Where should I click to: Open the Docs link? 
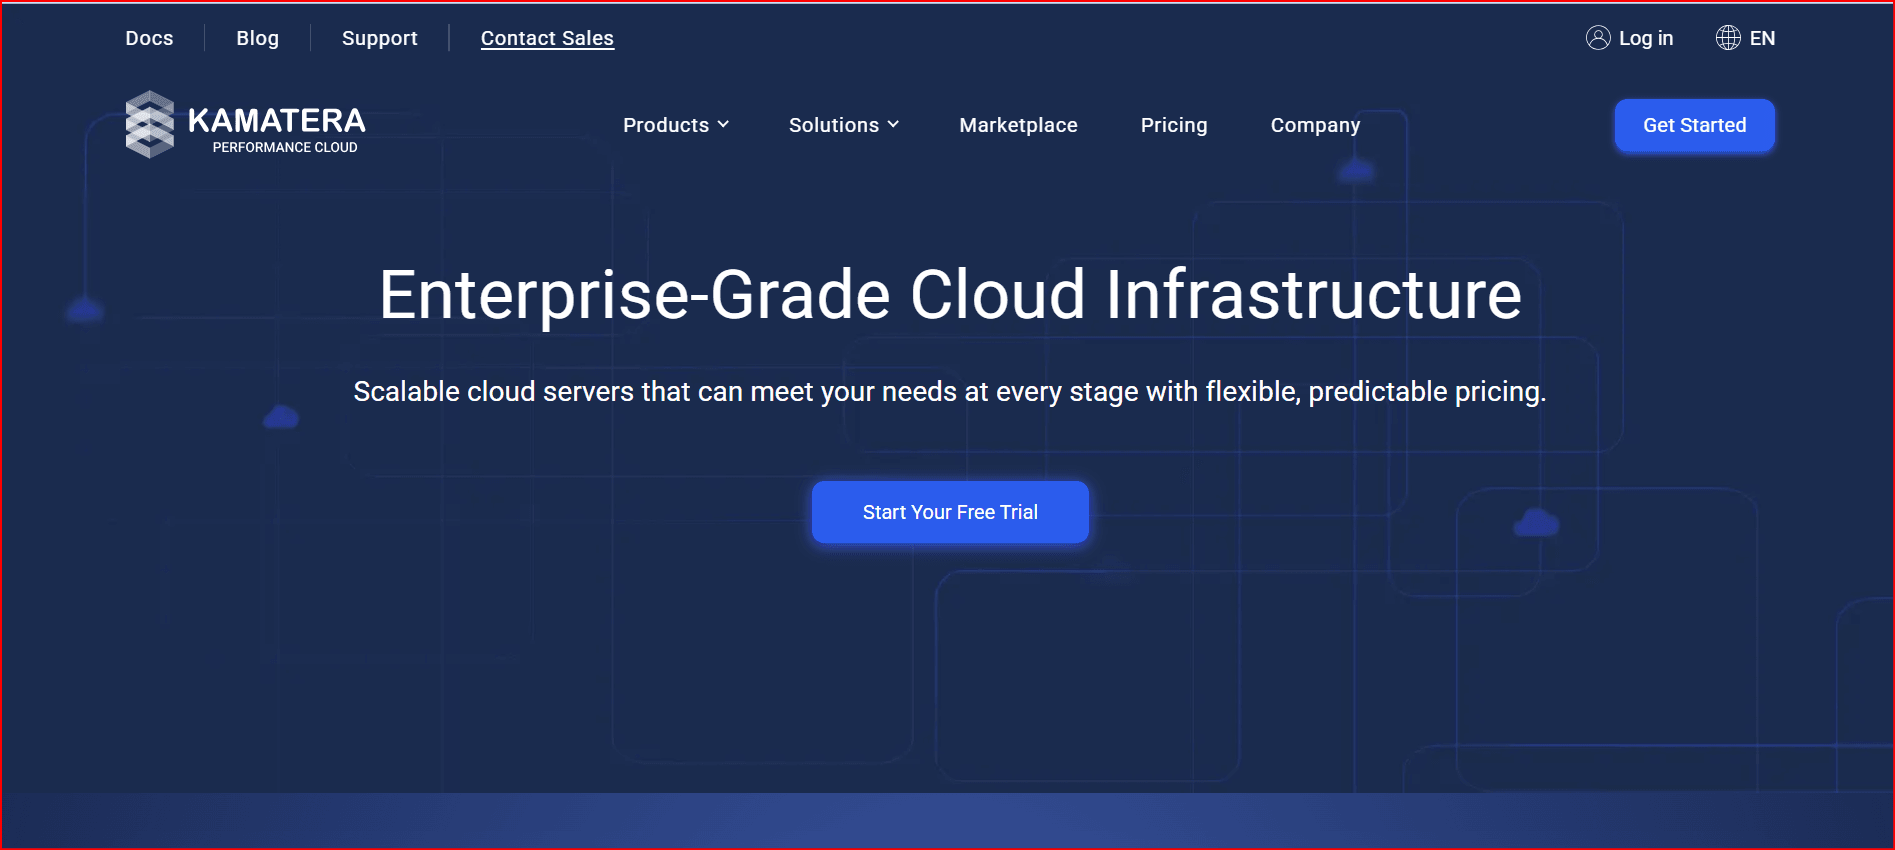[149, 38]
